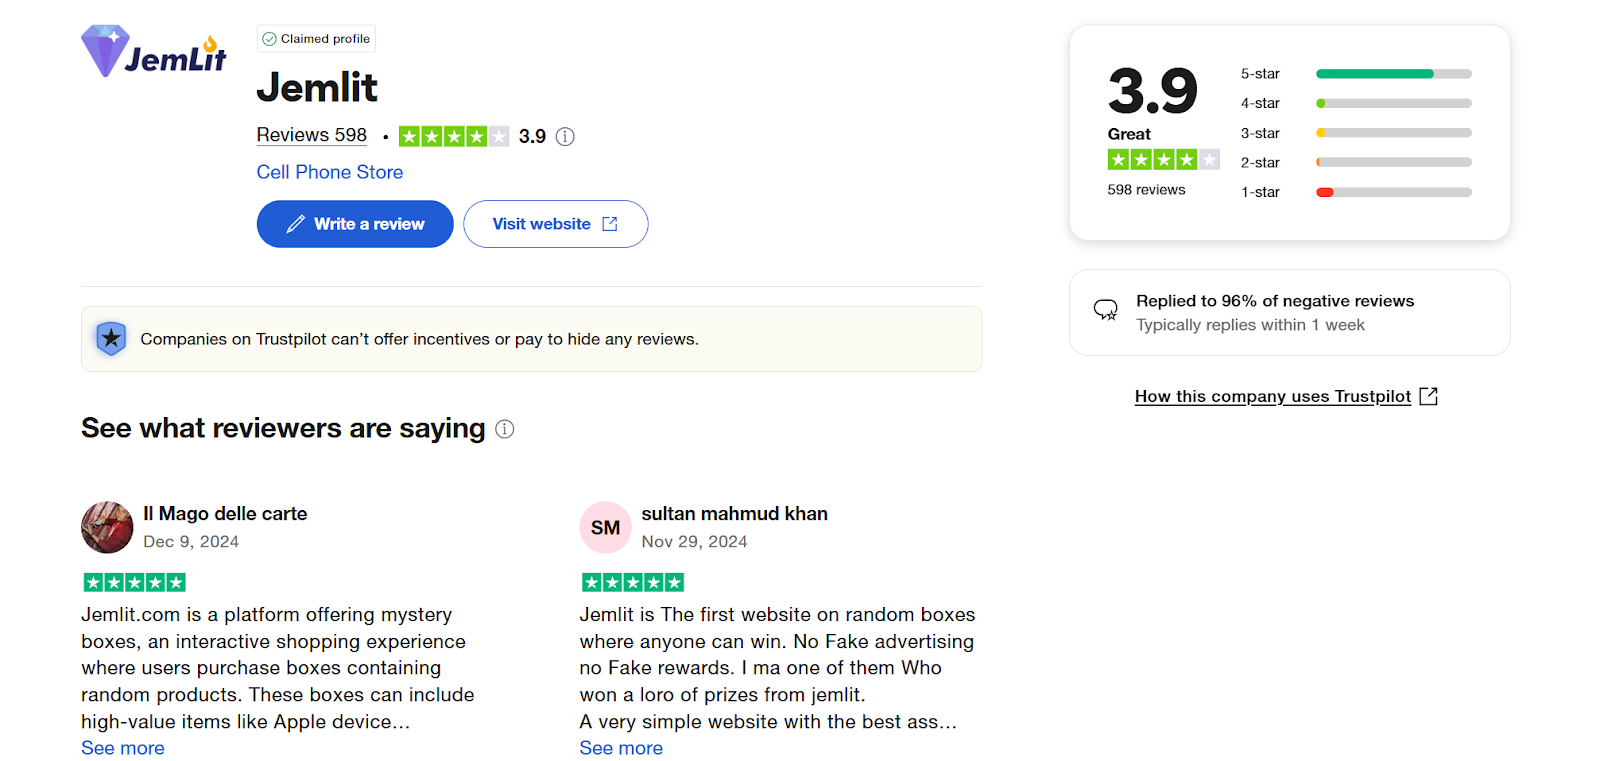
Task: Filter reviews by 4-star row
Action: tap(1356, 103)
